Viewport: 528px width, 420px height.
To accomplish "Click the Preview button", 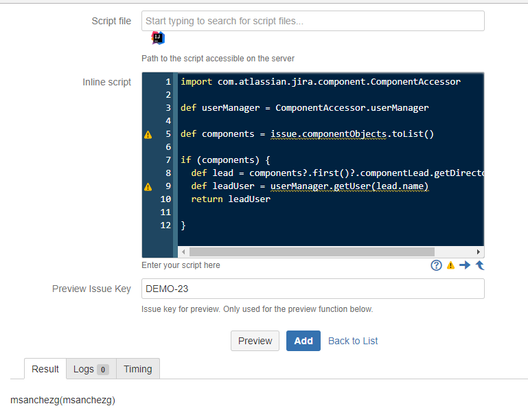I will (255, 341).
